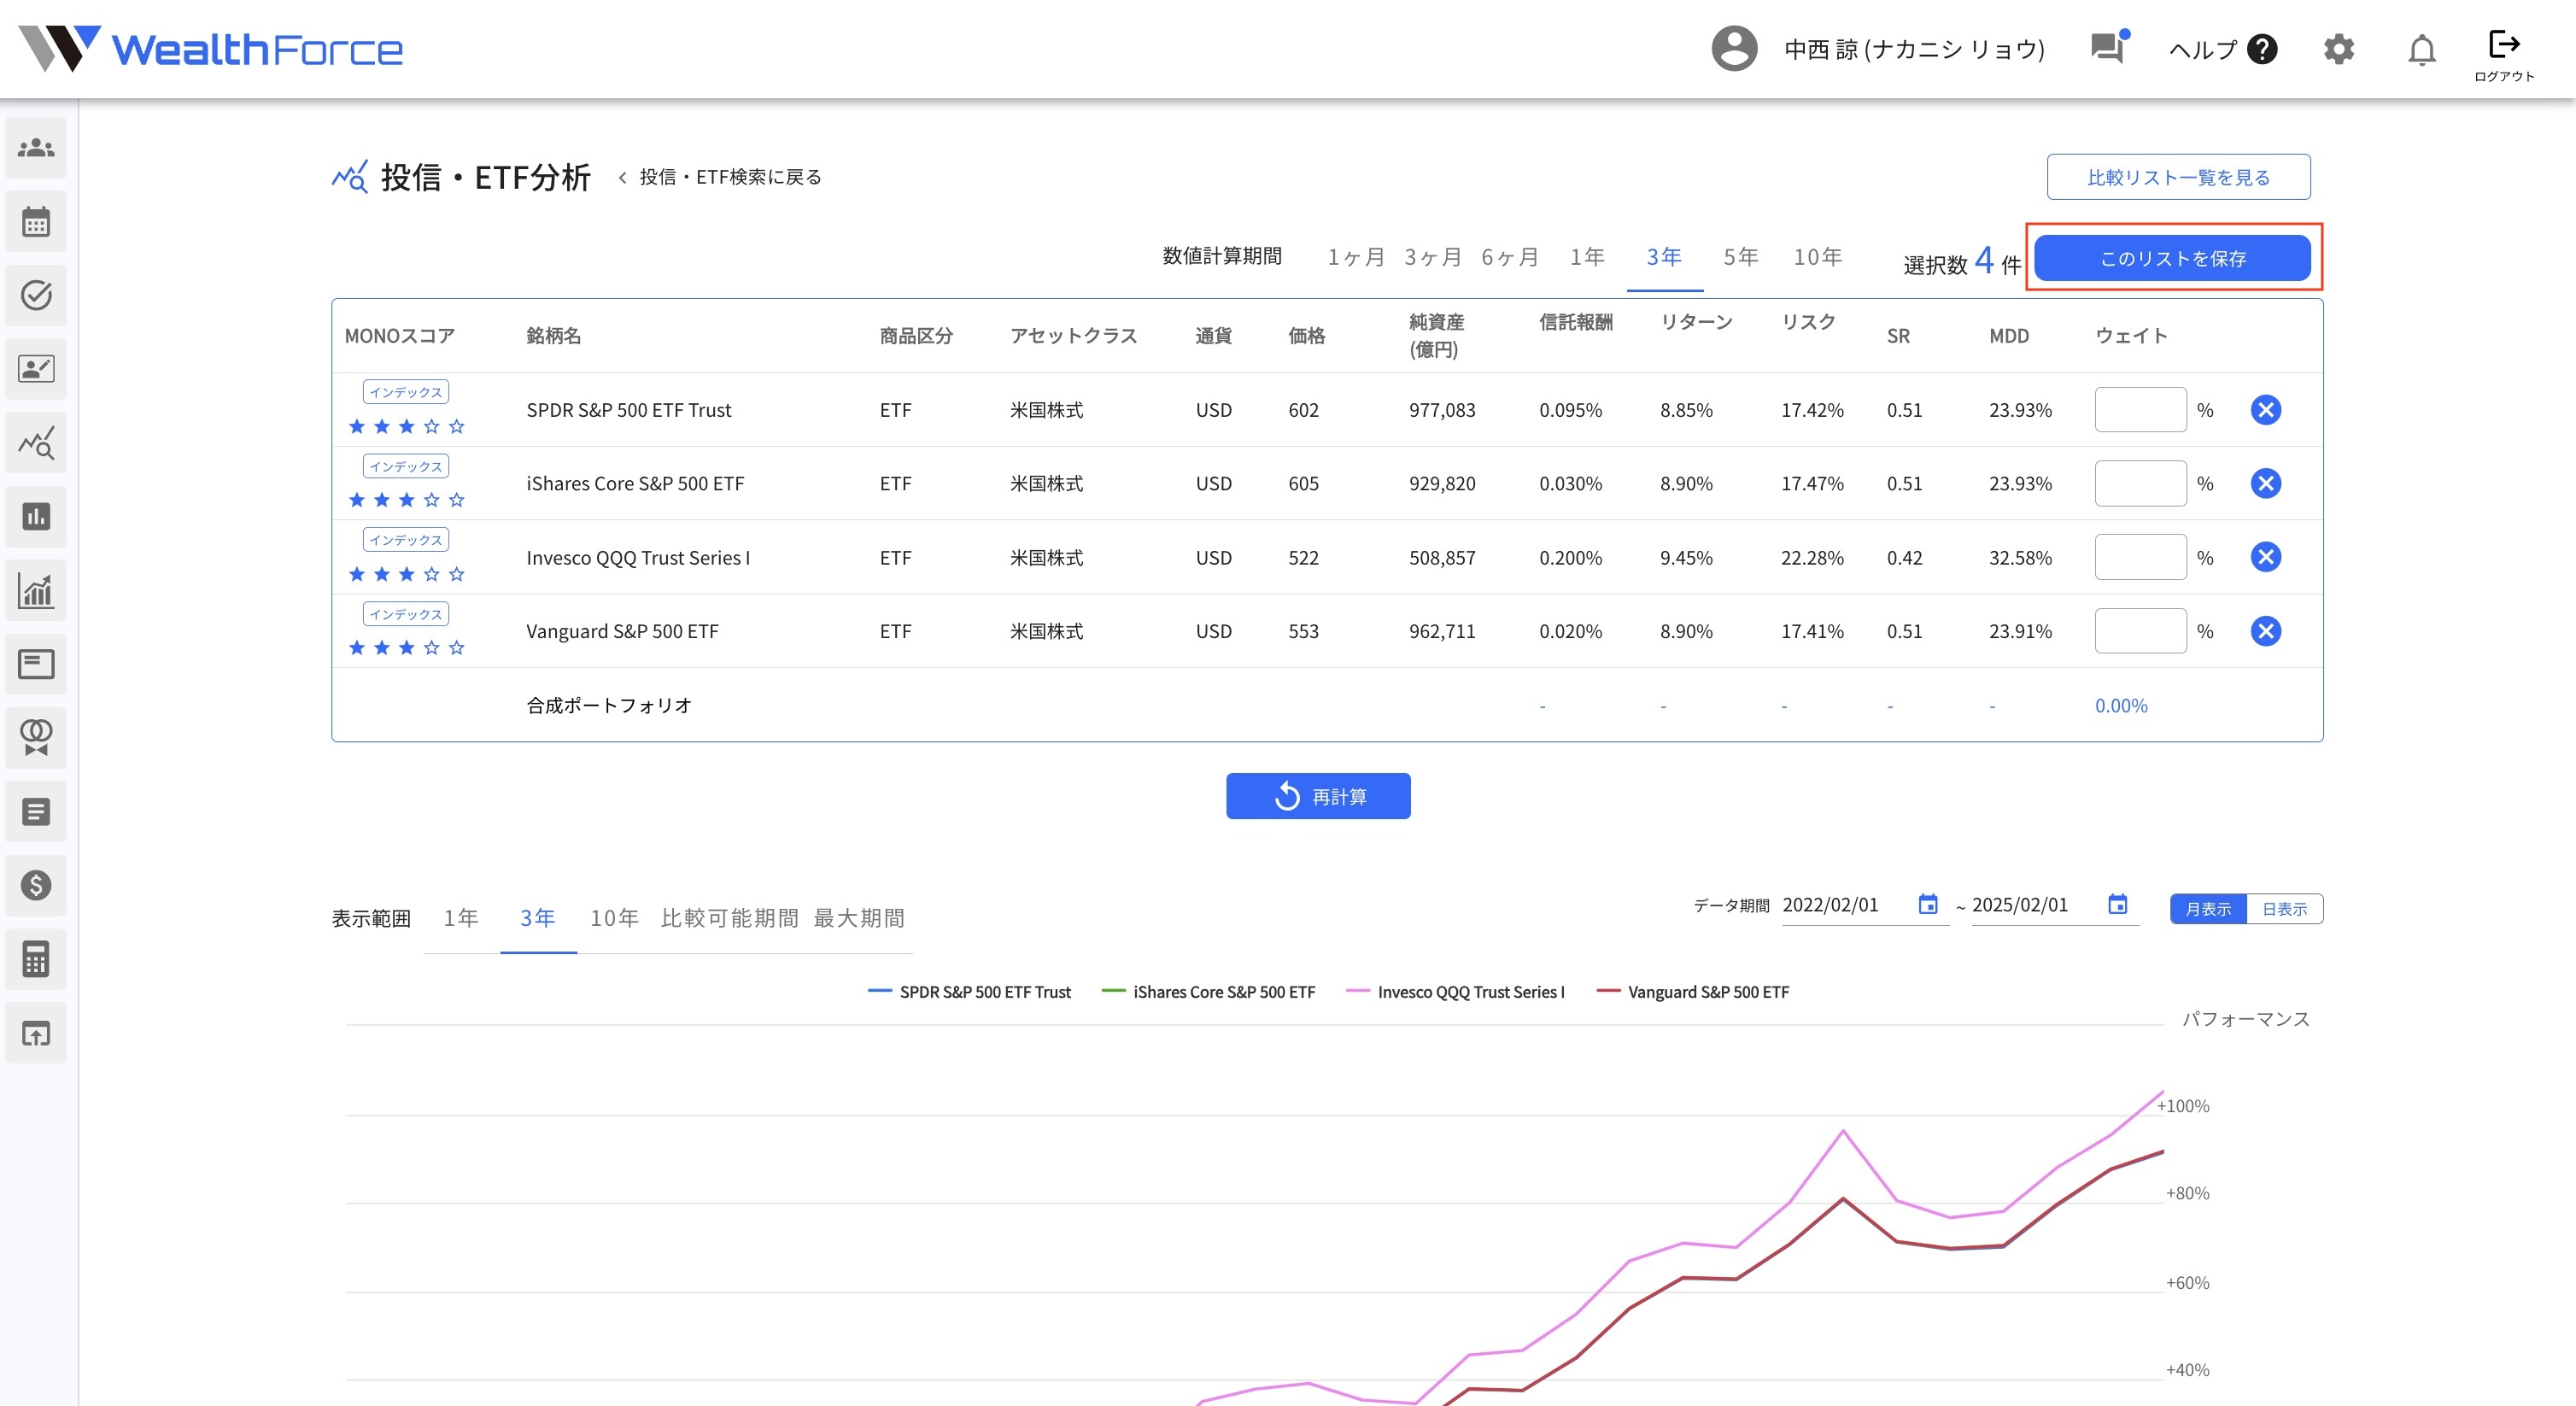Click the dollar sign sidebar icon
2576x1406 pixels.
tap(36, 885)
